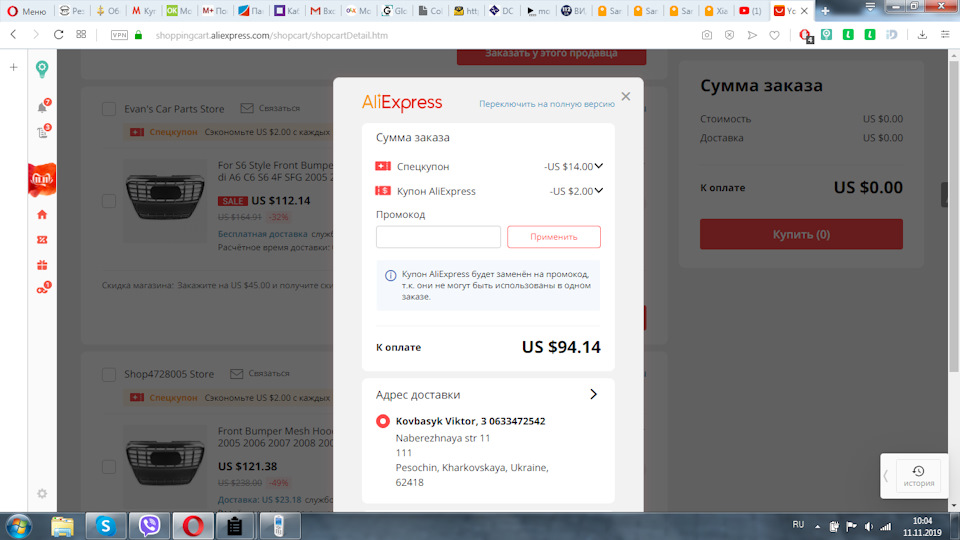Click the red gift box sidebar icon
Image resolution: width=960 pixels, height=540 pixels.
pos(42,264)
